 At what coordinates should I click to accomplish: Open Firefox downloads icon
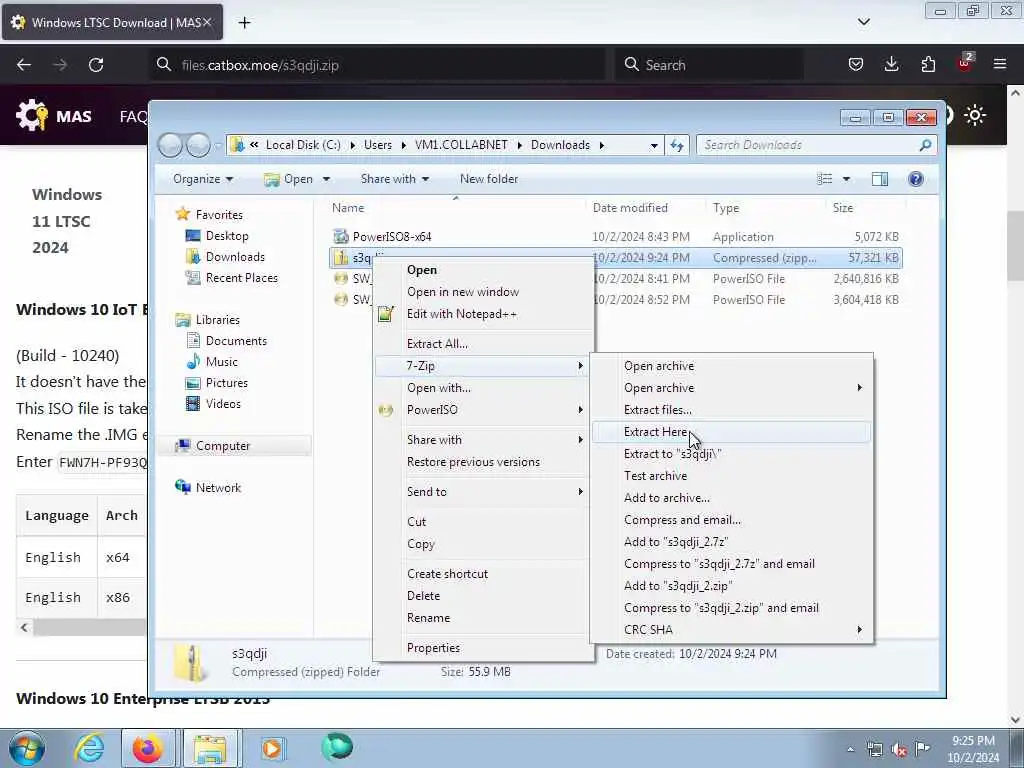point(891,64)
